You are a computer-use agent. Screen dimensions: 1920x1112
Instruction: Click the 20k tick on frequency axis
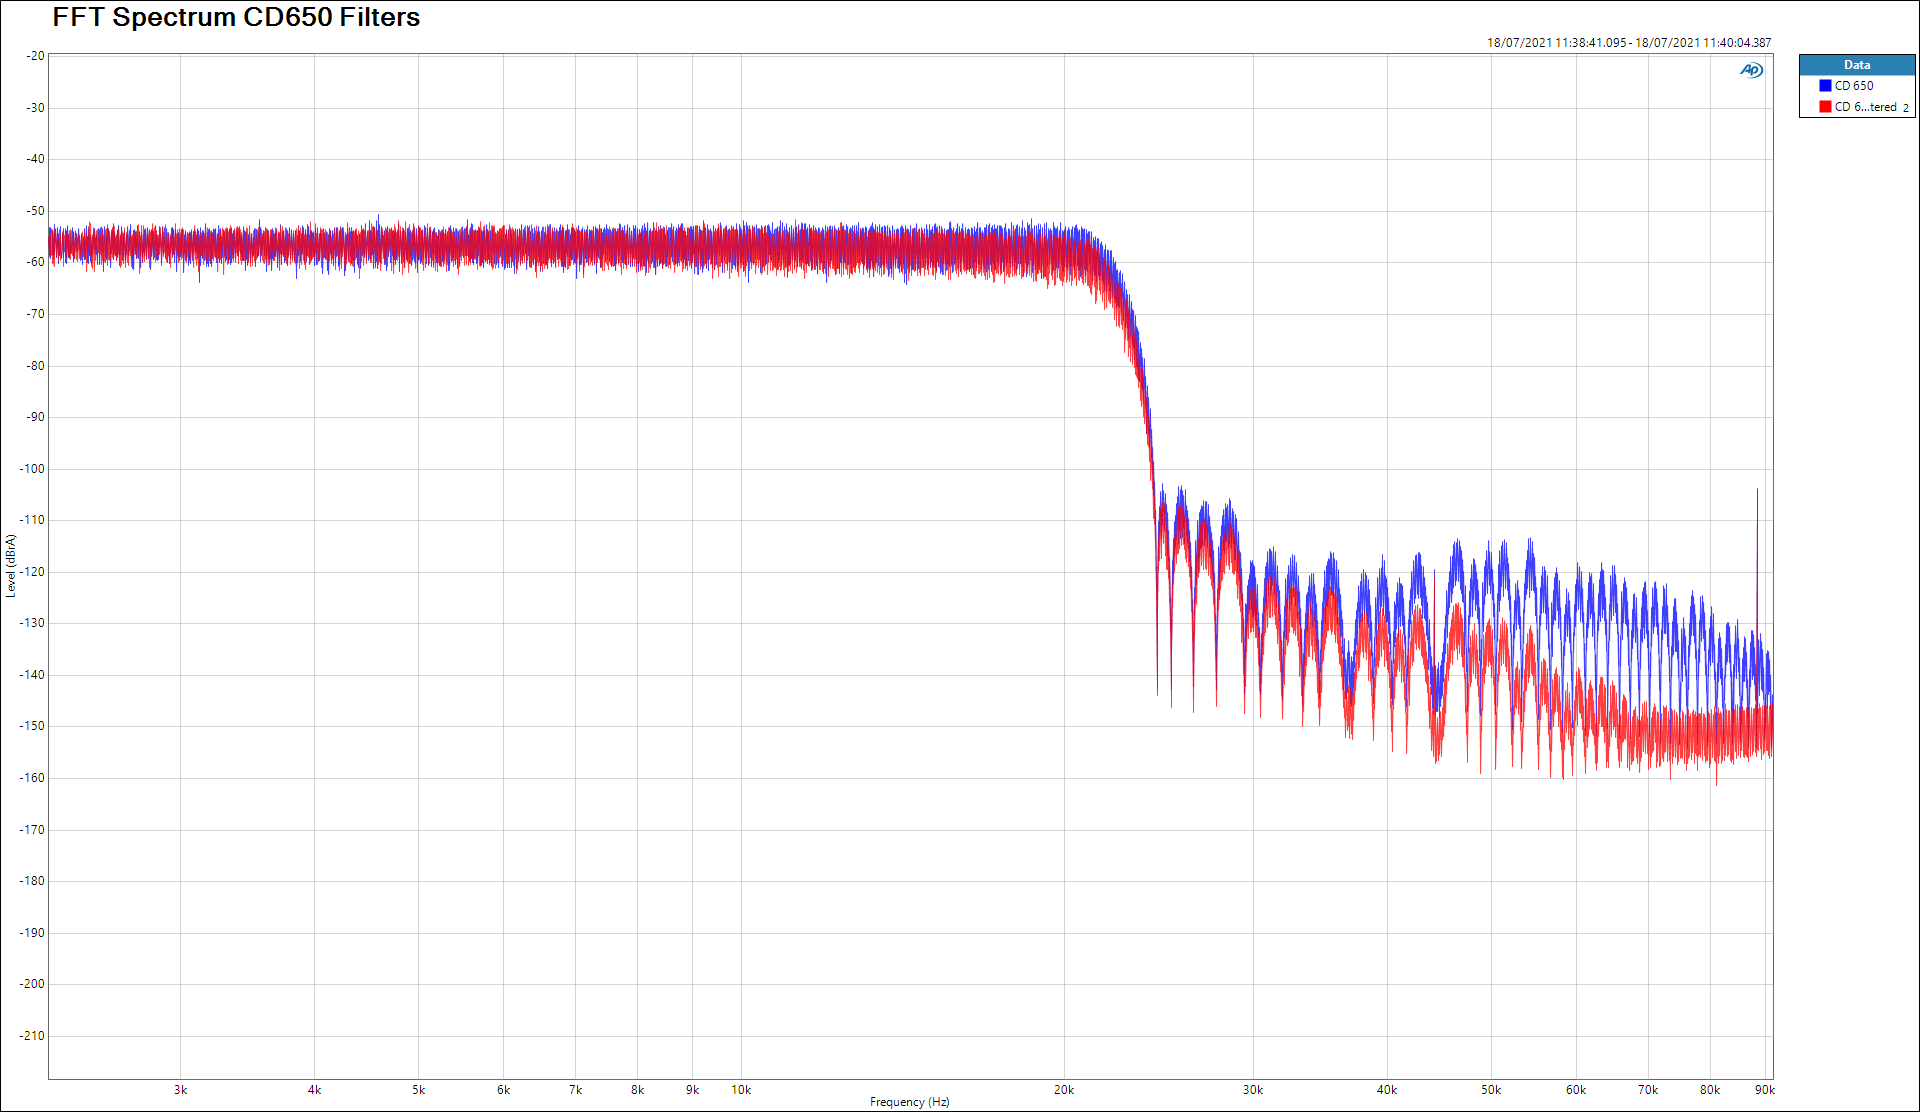pos(1064,1090)
